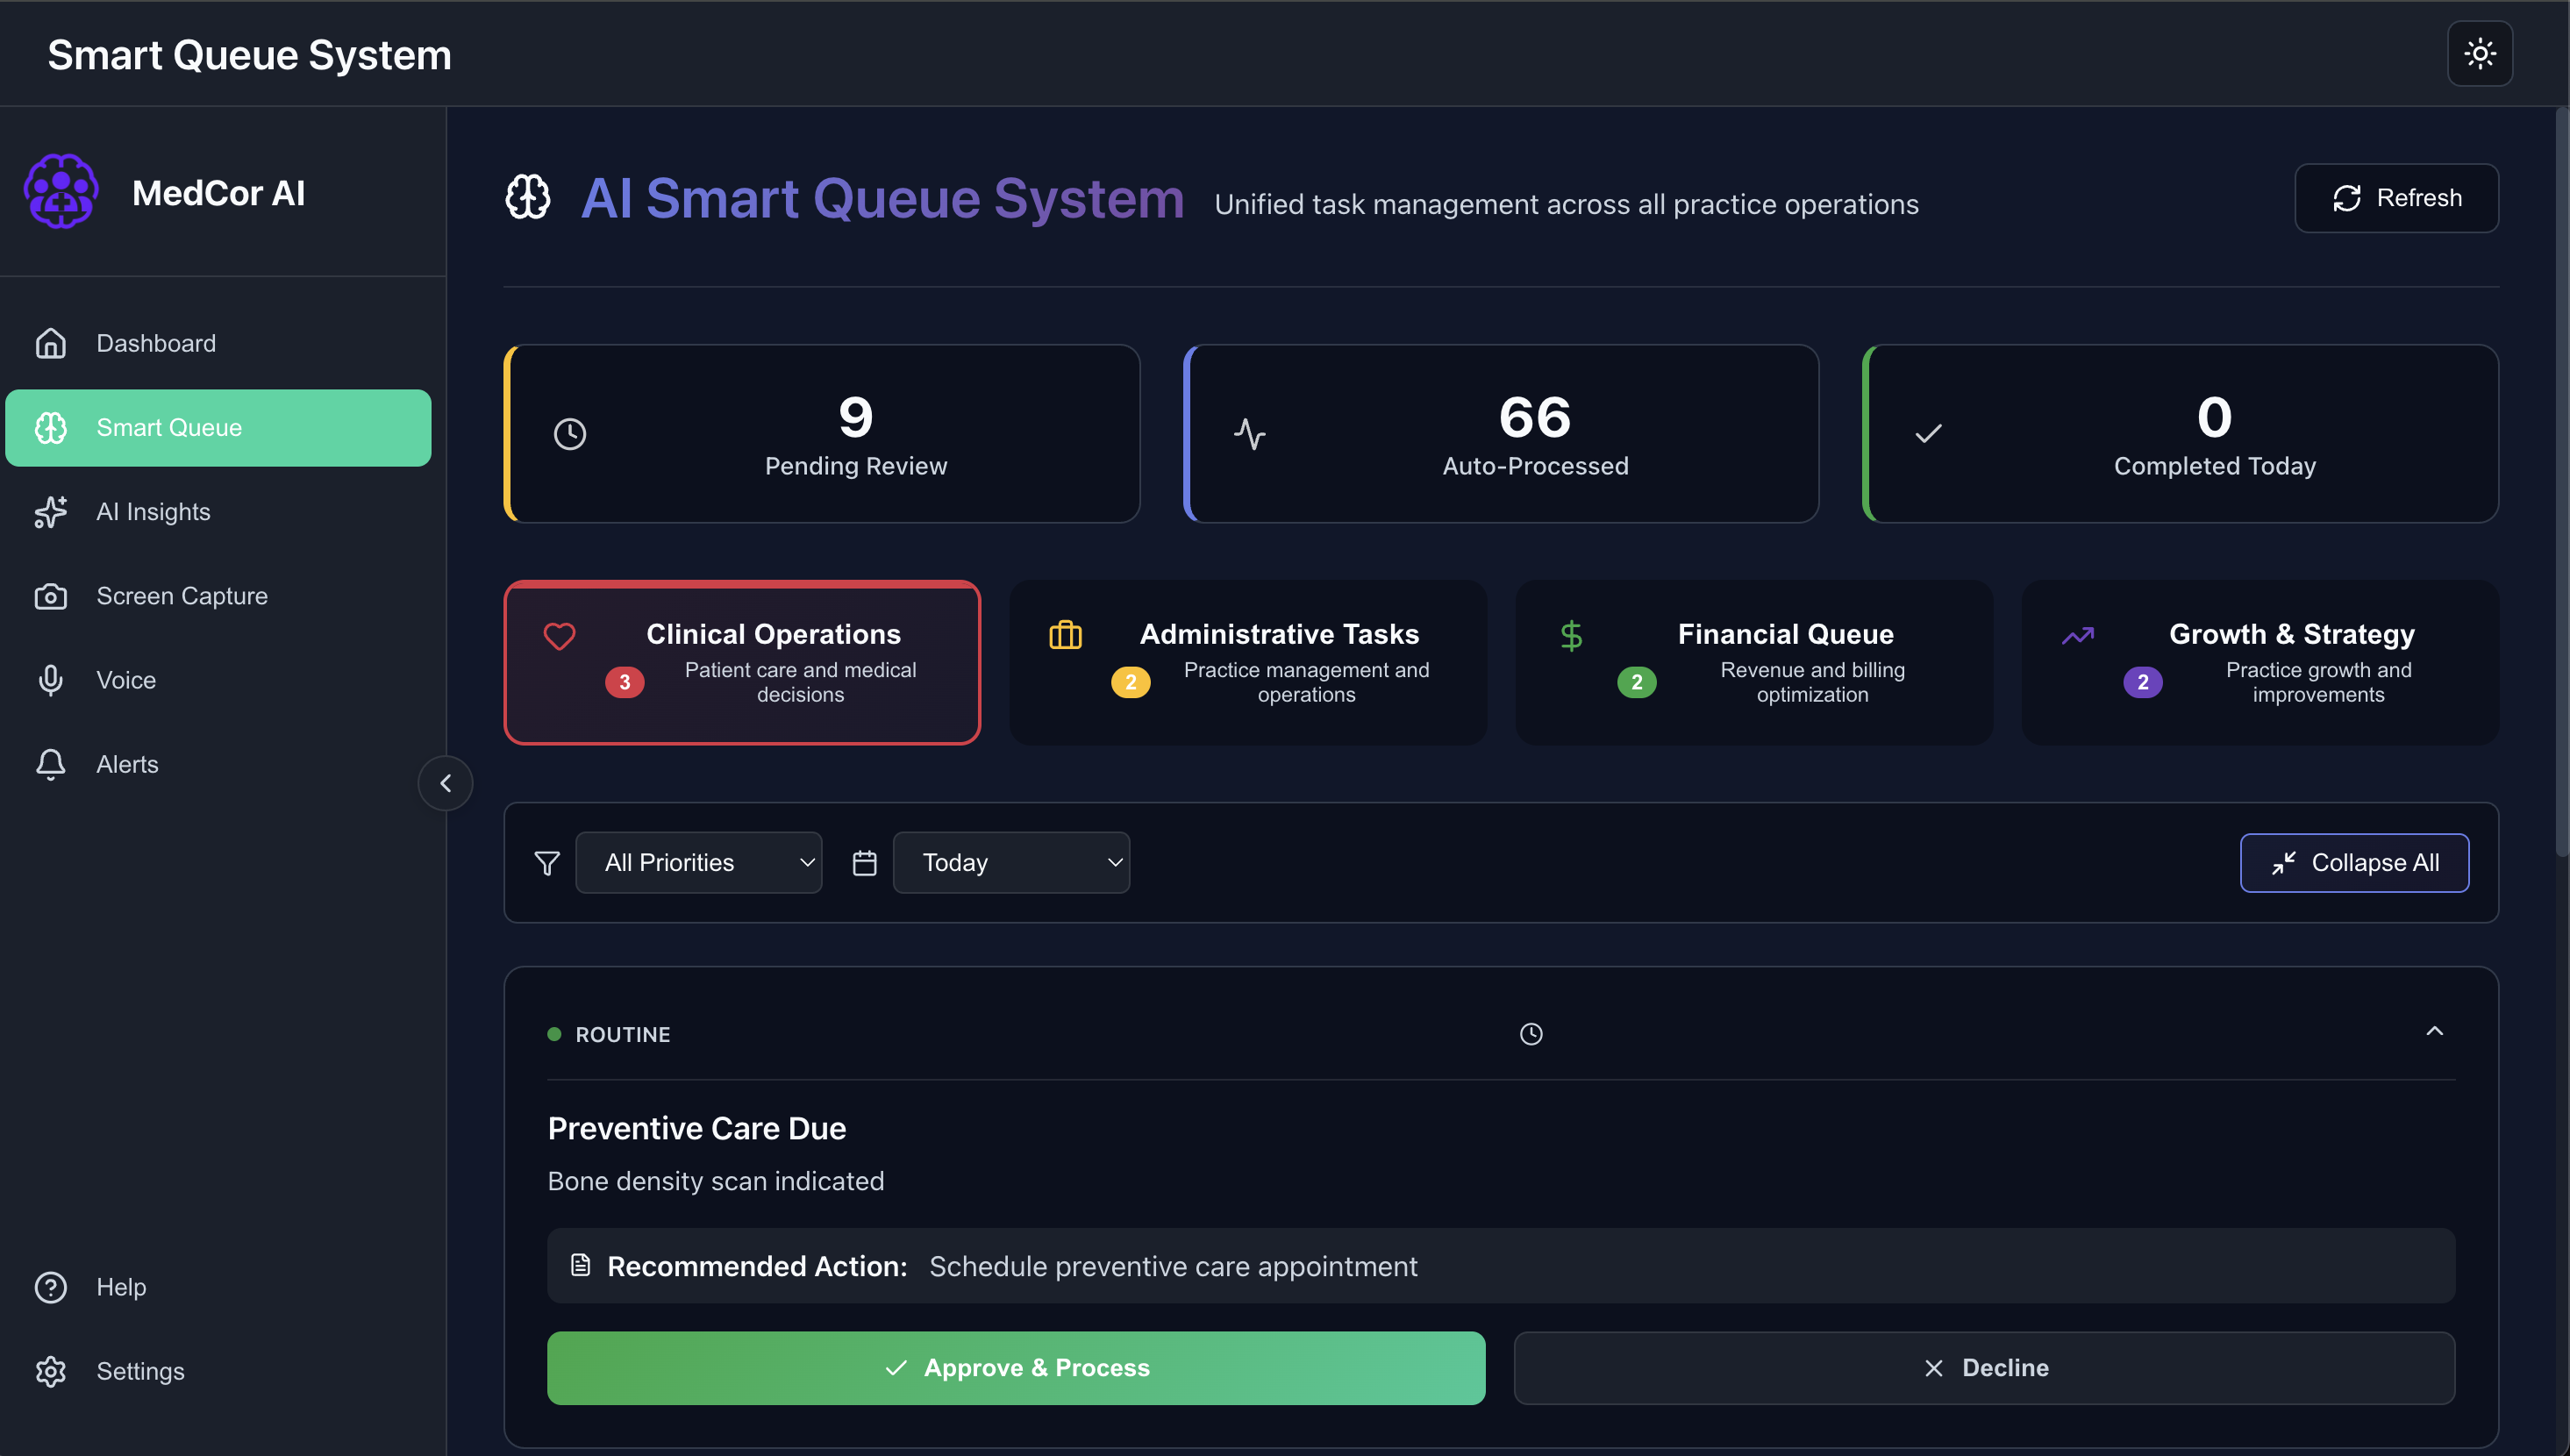Toggle the light/dark theme switch in top bar

[x=2480, y=54]
